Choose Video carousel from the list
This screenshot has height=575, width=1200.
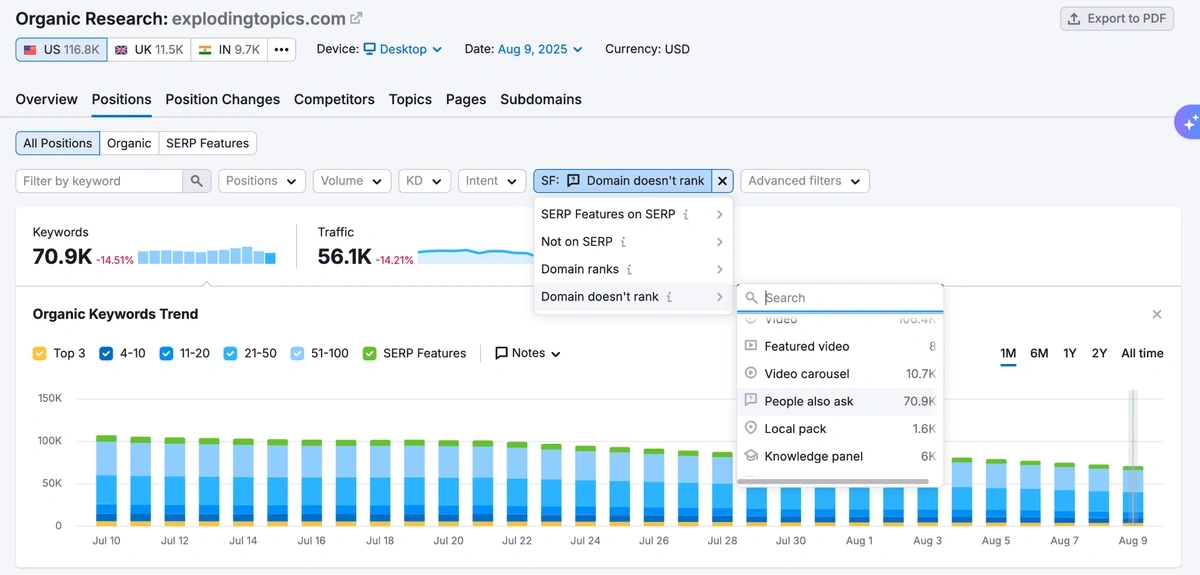click(840, 374)
